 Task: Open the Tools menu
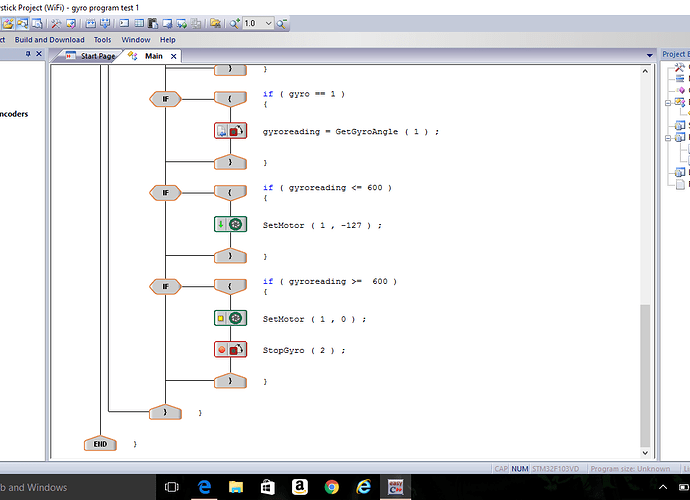pyautogui.click(x=103, y=40)
